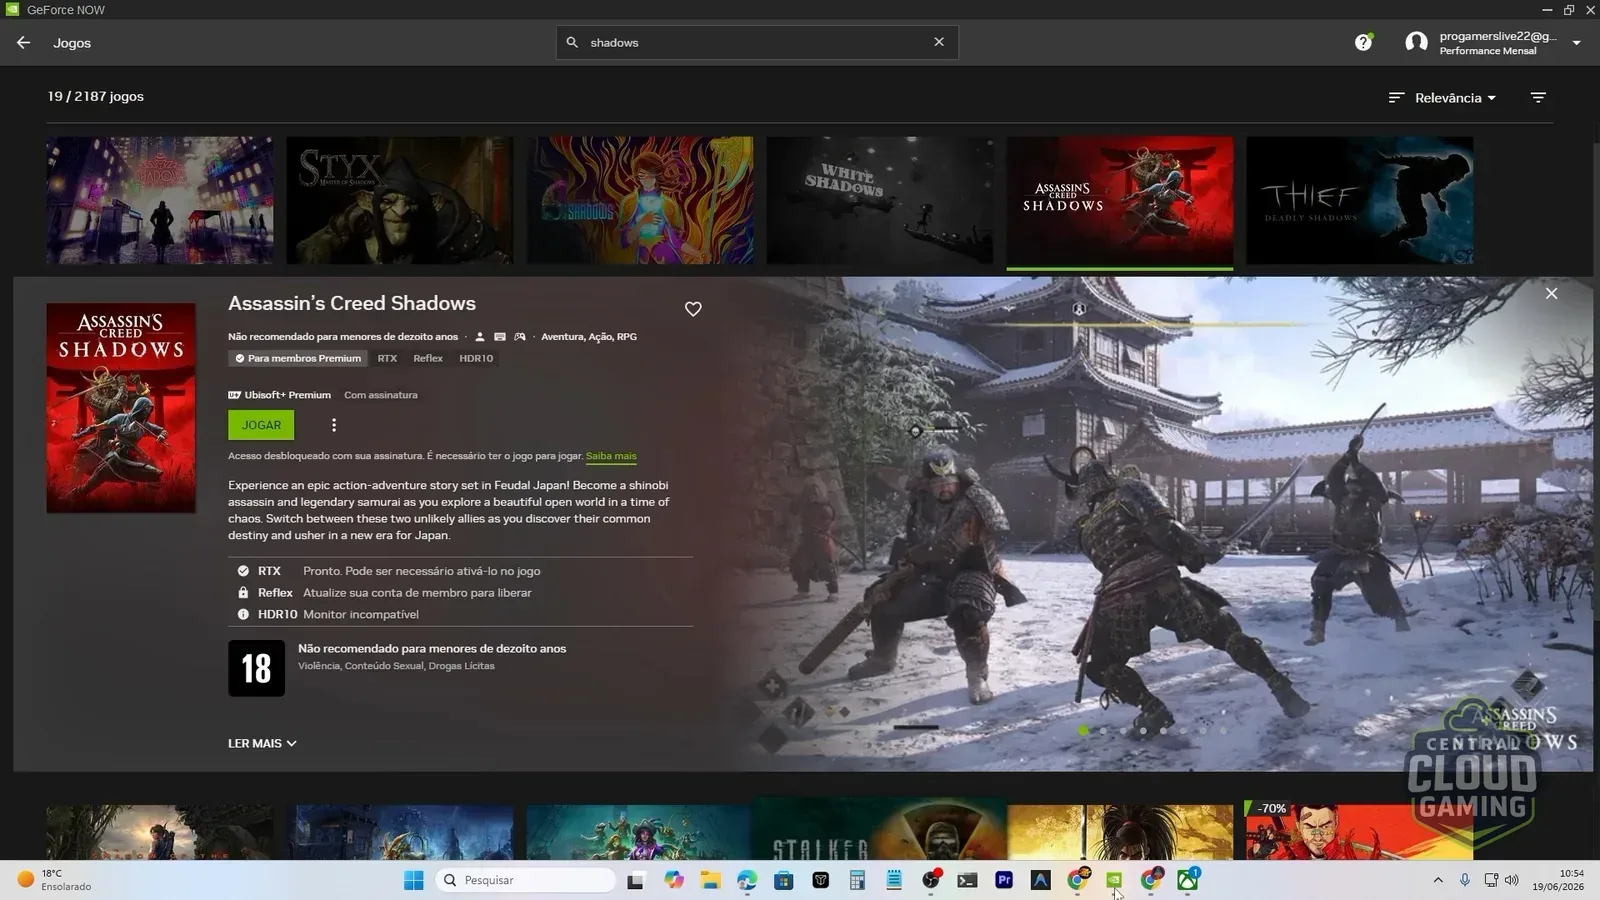Open the Relevância sort dropdown
The image size is (1600, 900).
tap(1443, 98)
